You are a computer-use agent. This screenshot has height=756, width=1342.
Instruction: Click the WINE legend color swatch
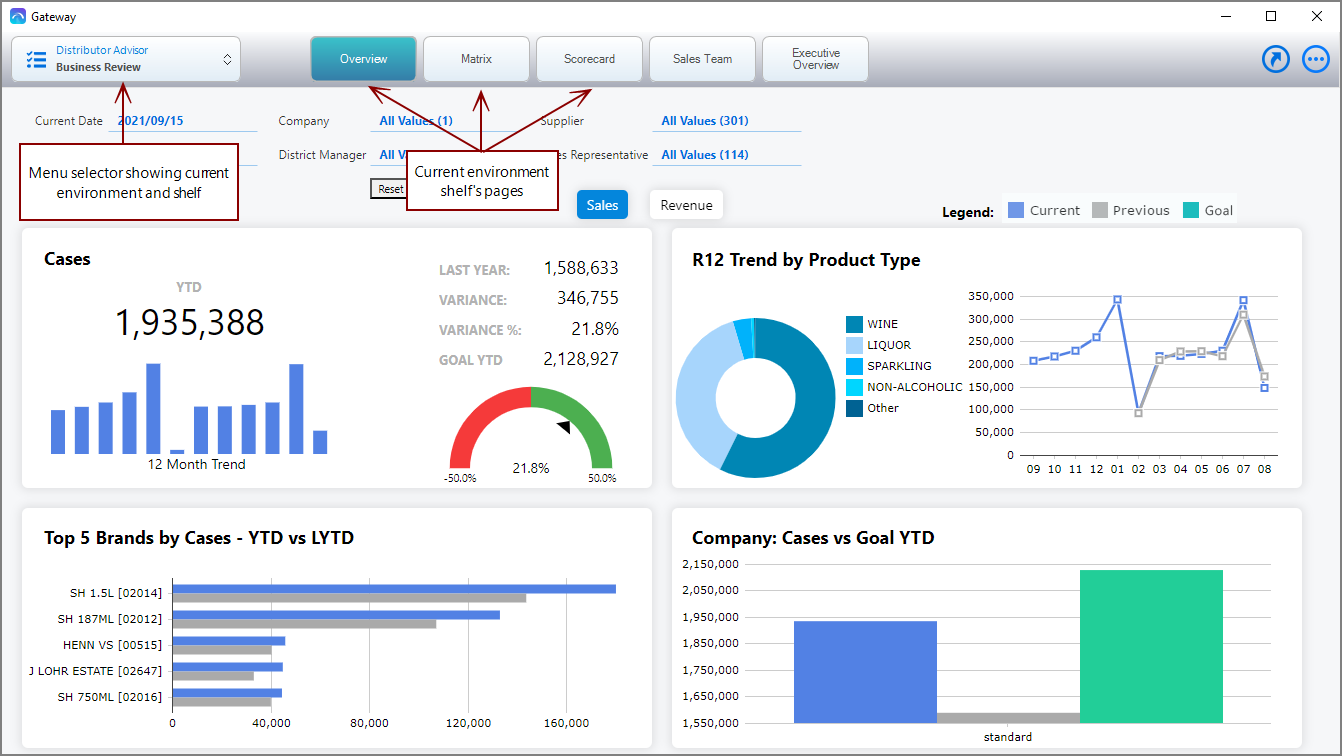[x=854, y=324]
